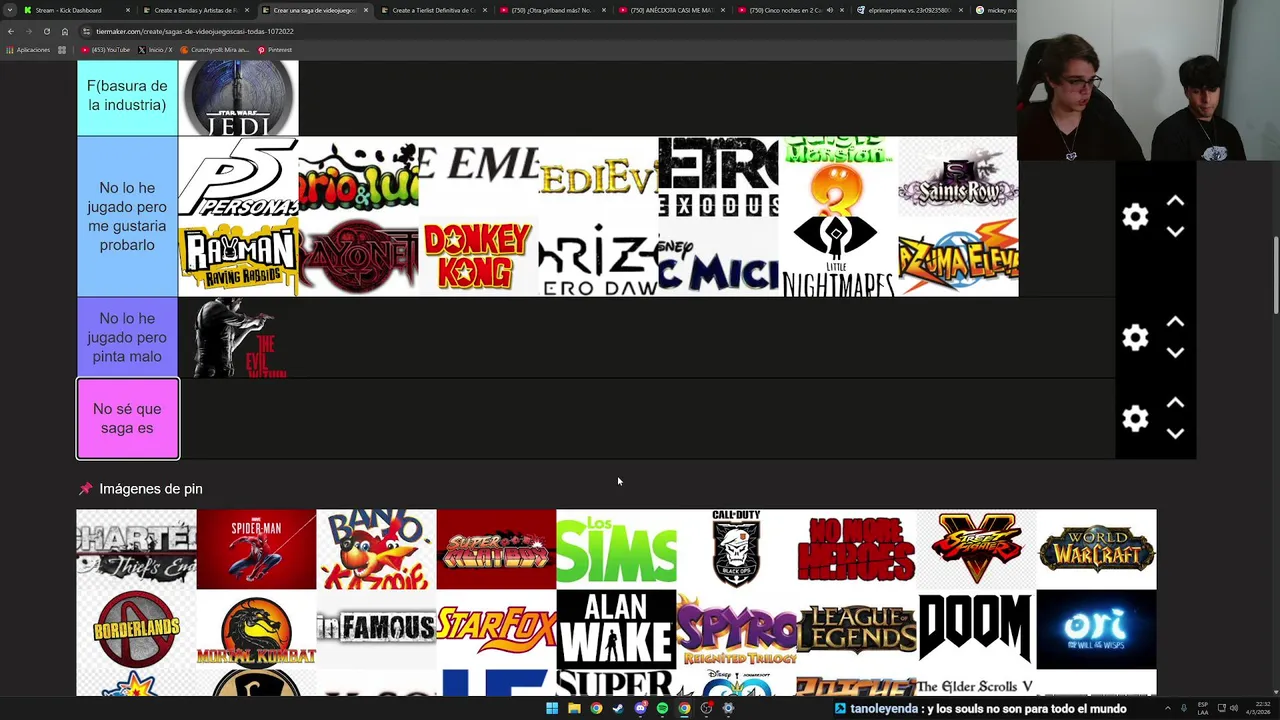Select the Ori Will of the Wisps image

click(1096, 629)
